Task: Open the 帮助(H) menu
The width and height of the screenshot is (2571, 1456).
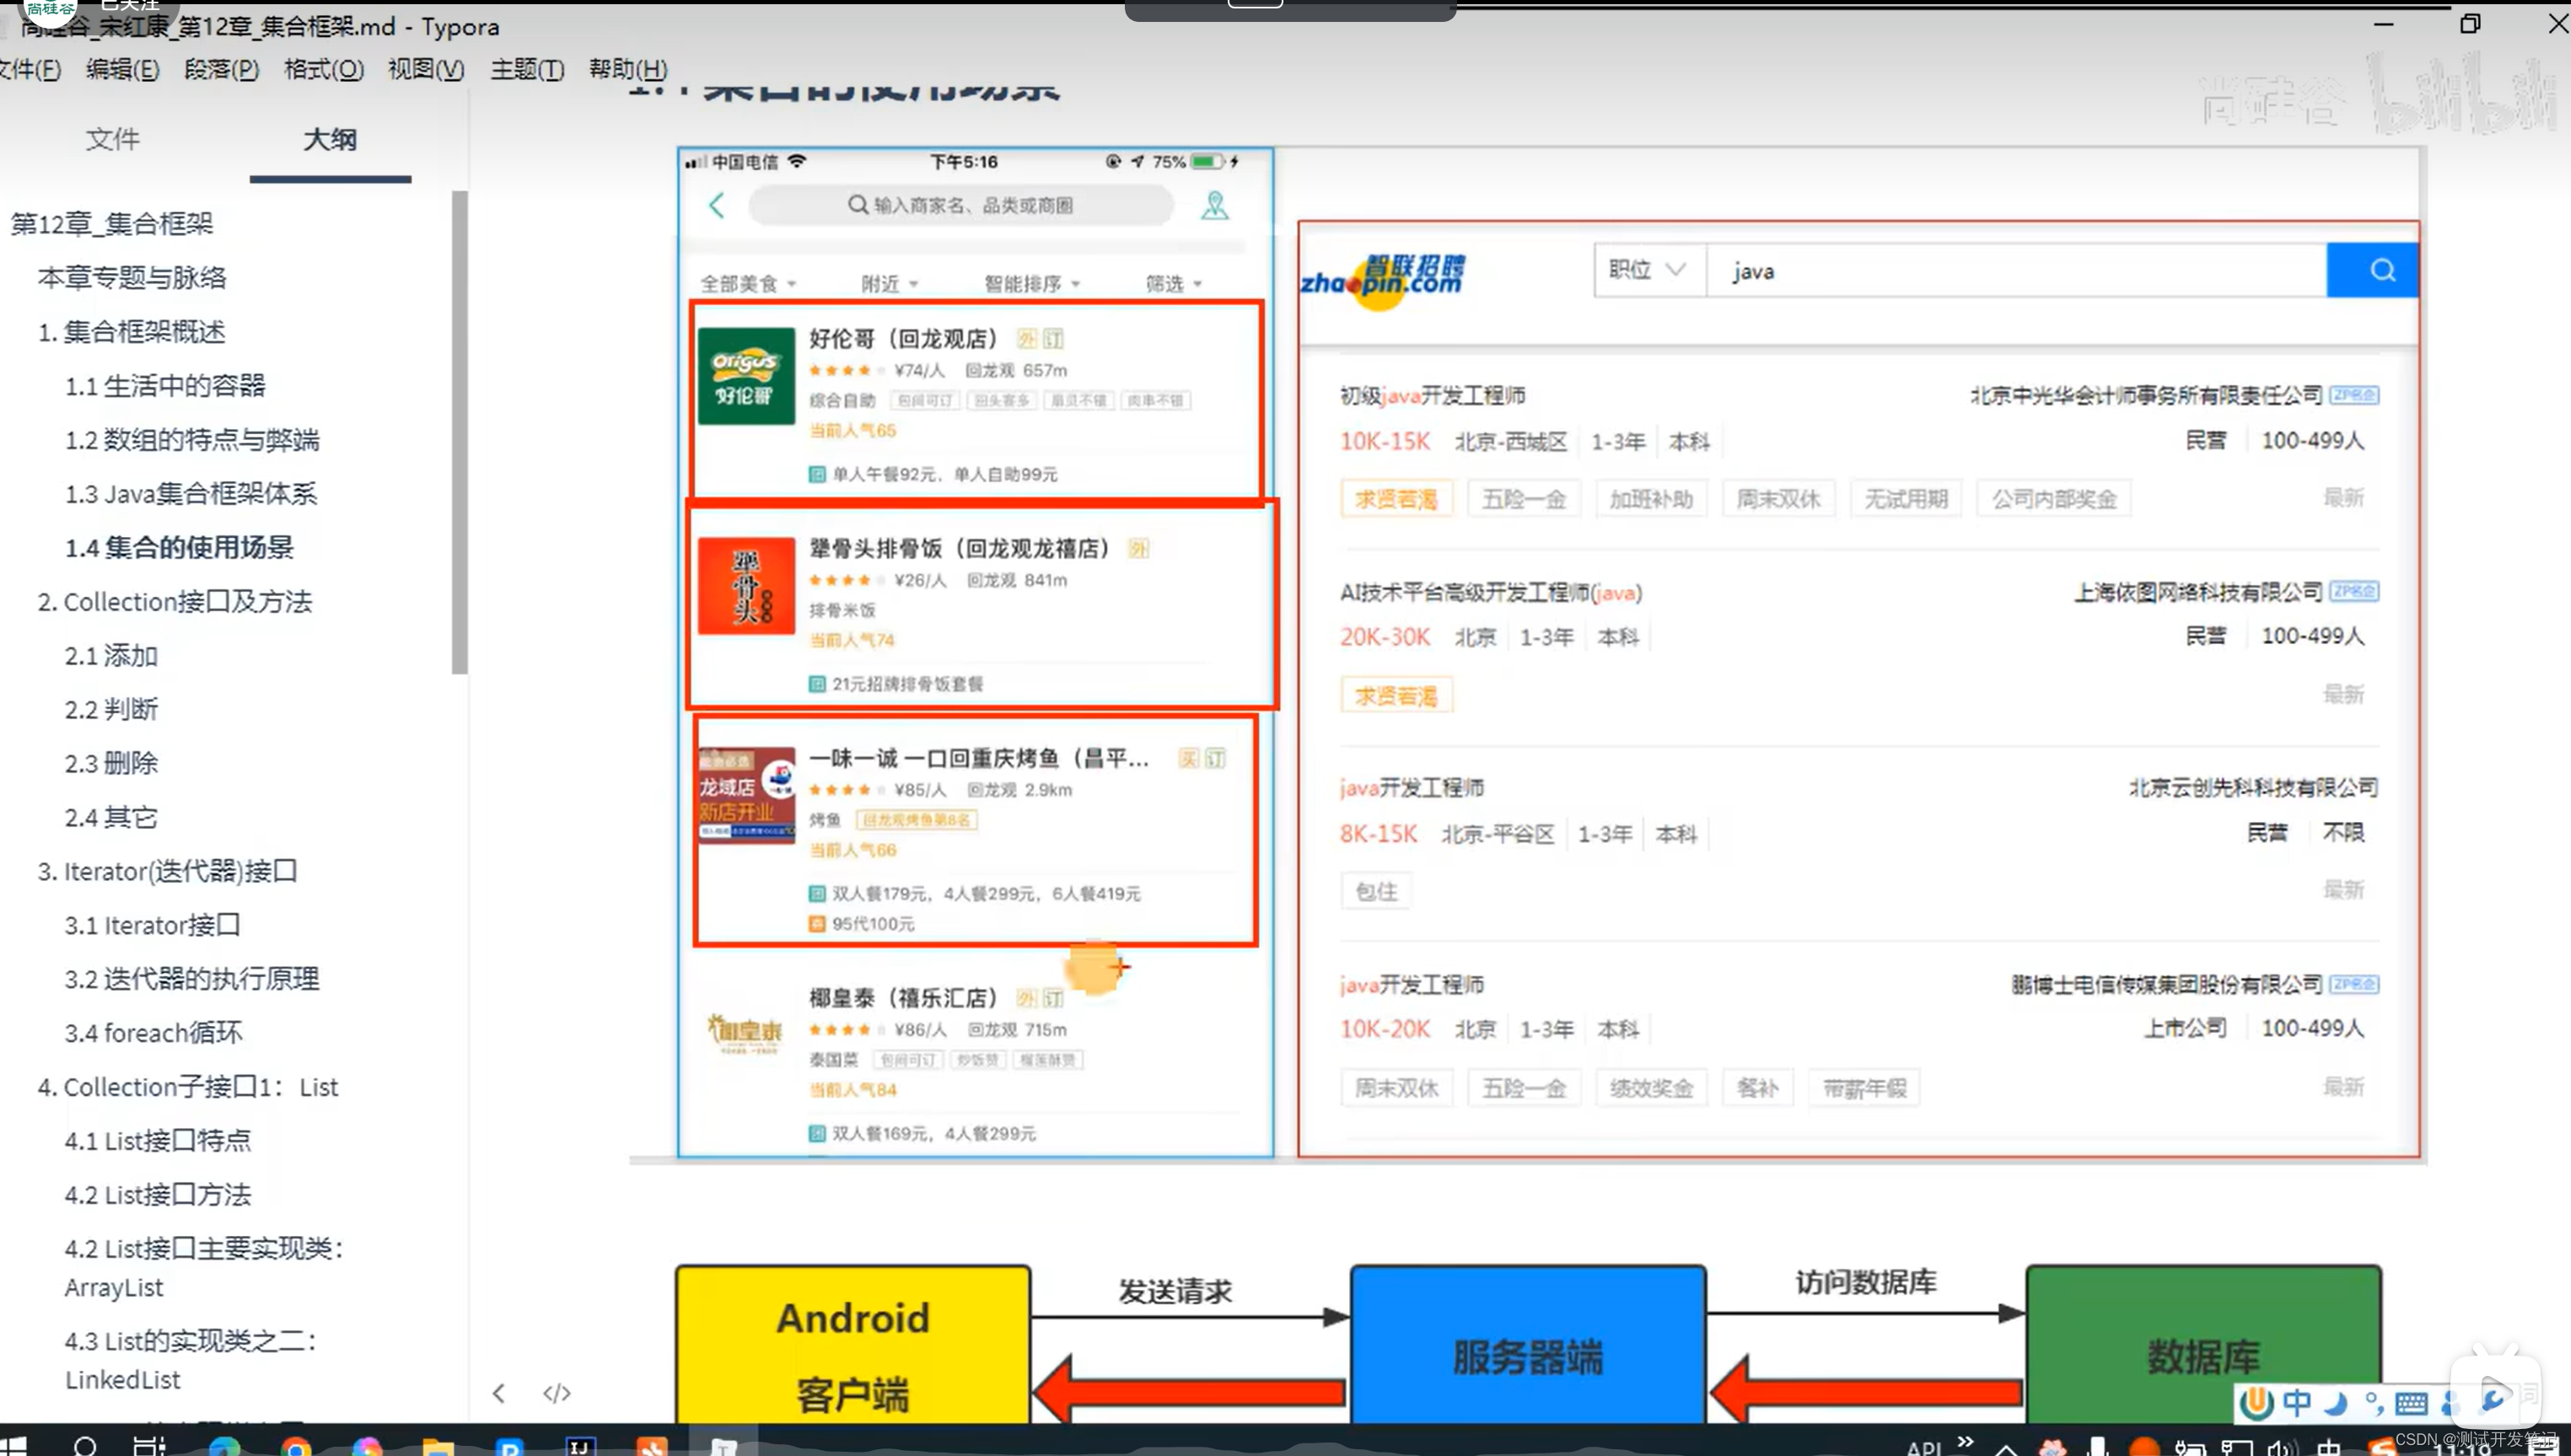Action: pos(627,69)
